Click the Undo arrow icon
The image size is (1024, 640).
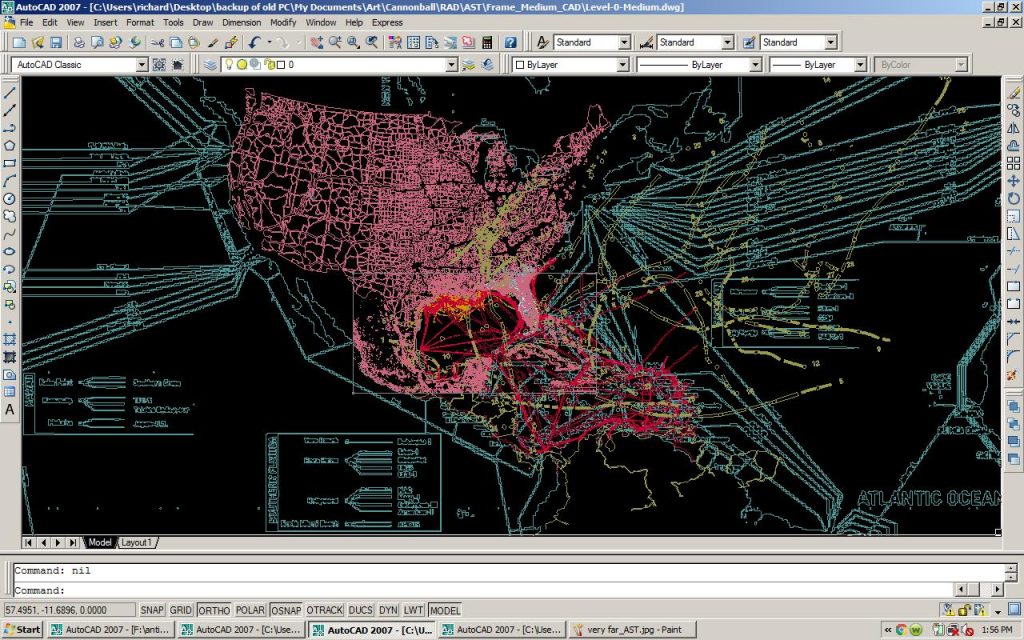pyautogui.click(x=255, y=42)
